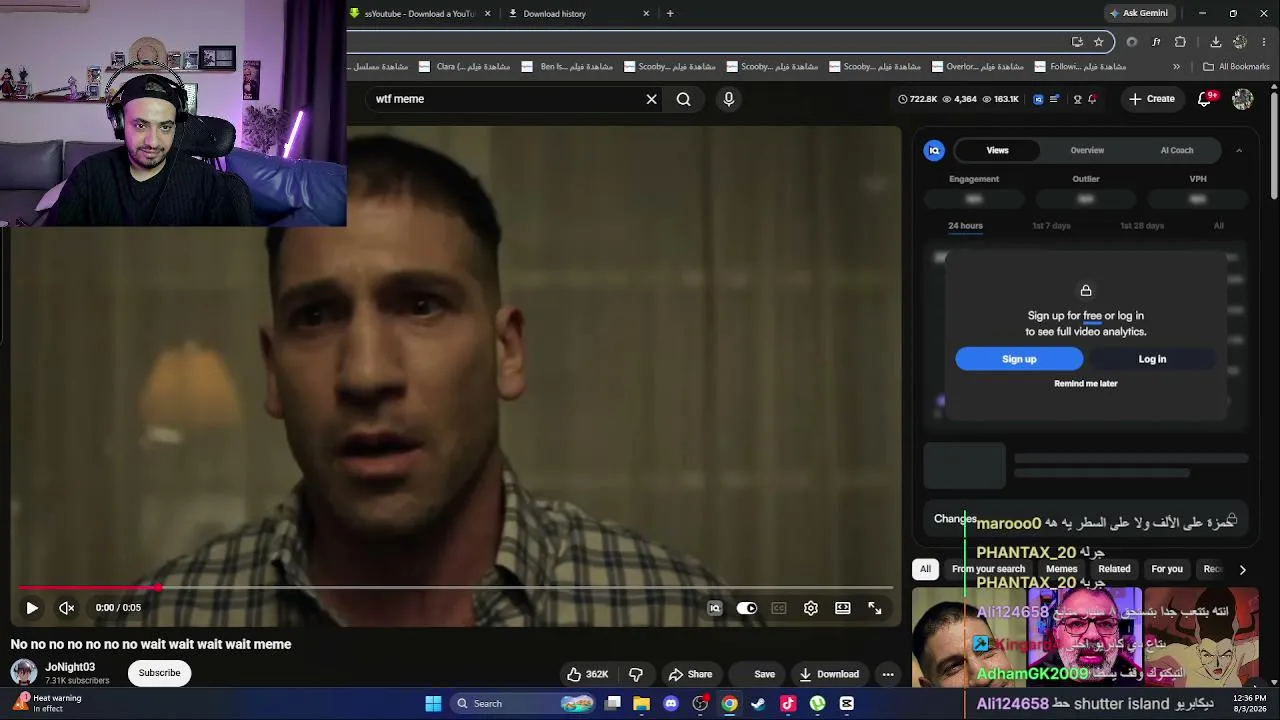Collapse the vidIQ panel with the chevron

(1239, 150)
